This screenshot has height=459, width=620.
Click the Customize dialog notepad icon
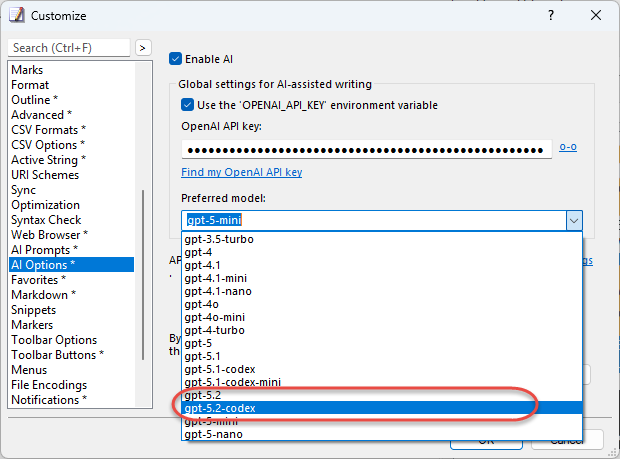click(x=16, y=15)
